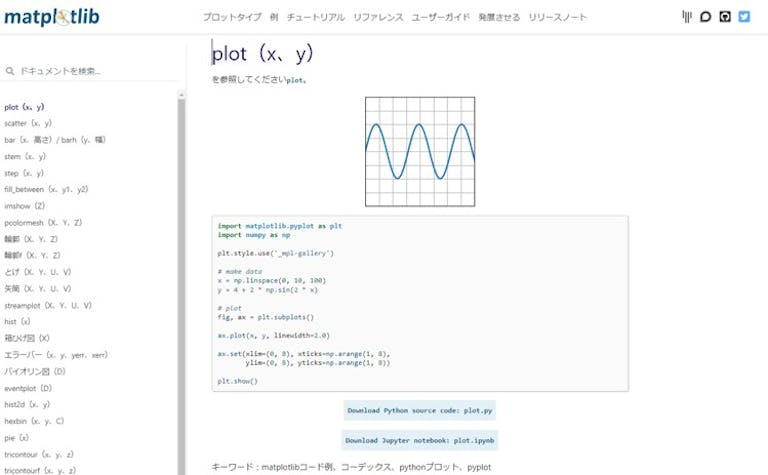768x475 pixels.
Task: Download Python source code plot.py
Action: point(420,410)
